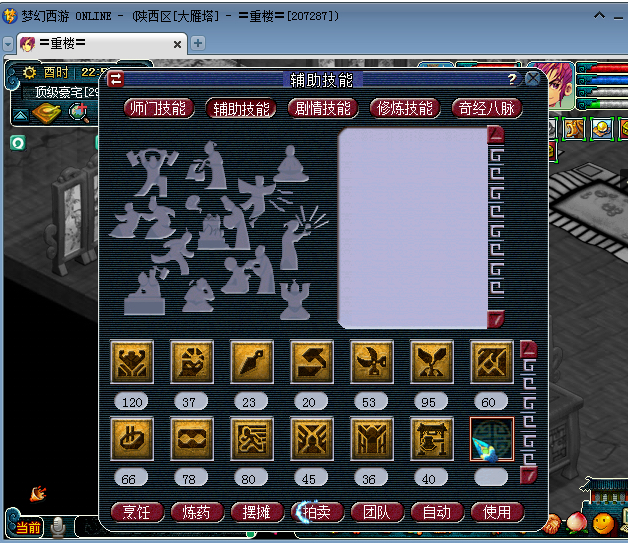Click the 烹饪 button

(x=137, y=512)
